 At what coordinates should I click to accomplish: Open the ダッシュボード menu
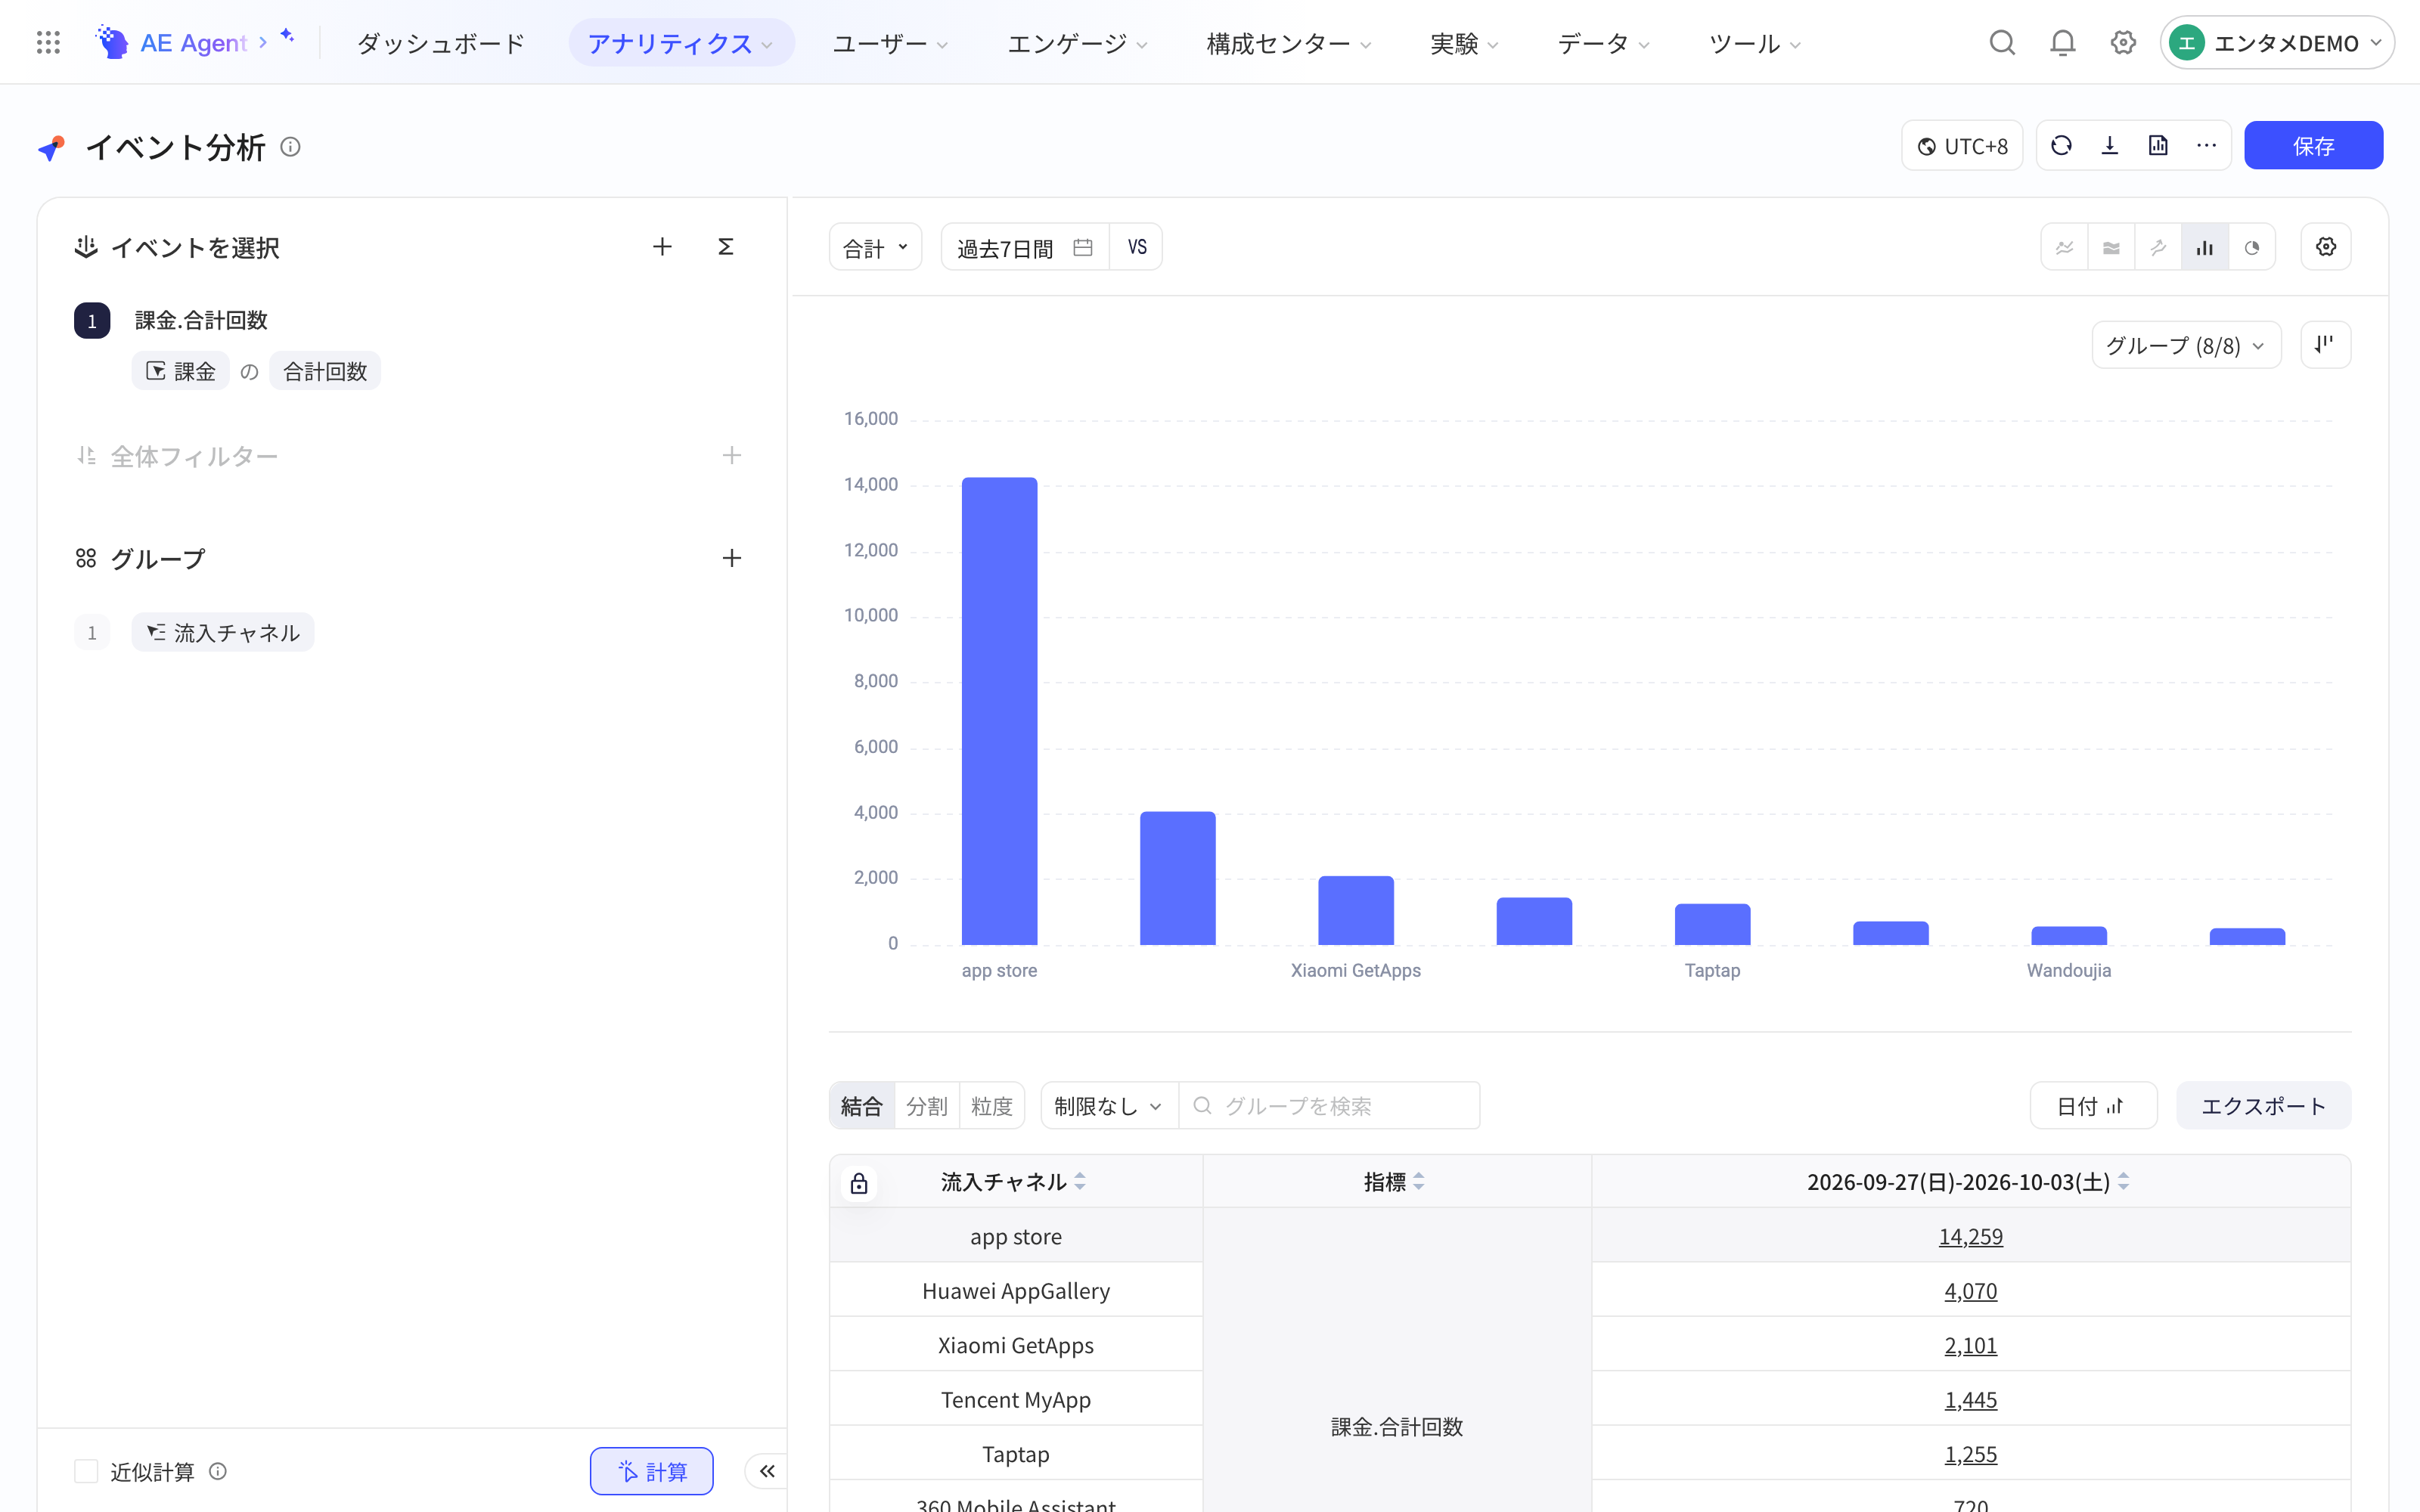tap(441, 43)
